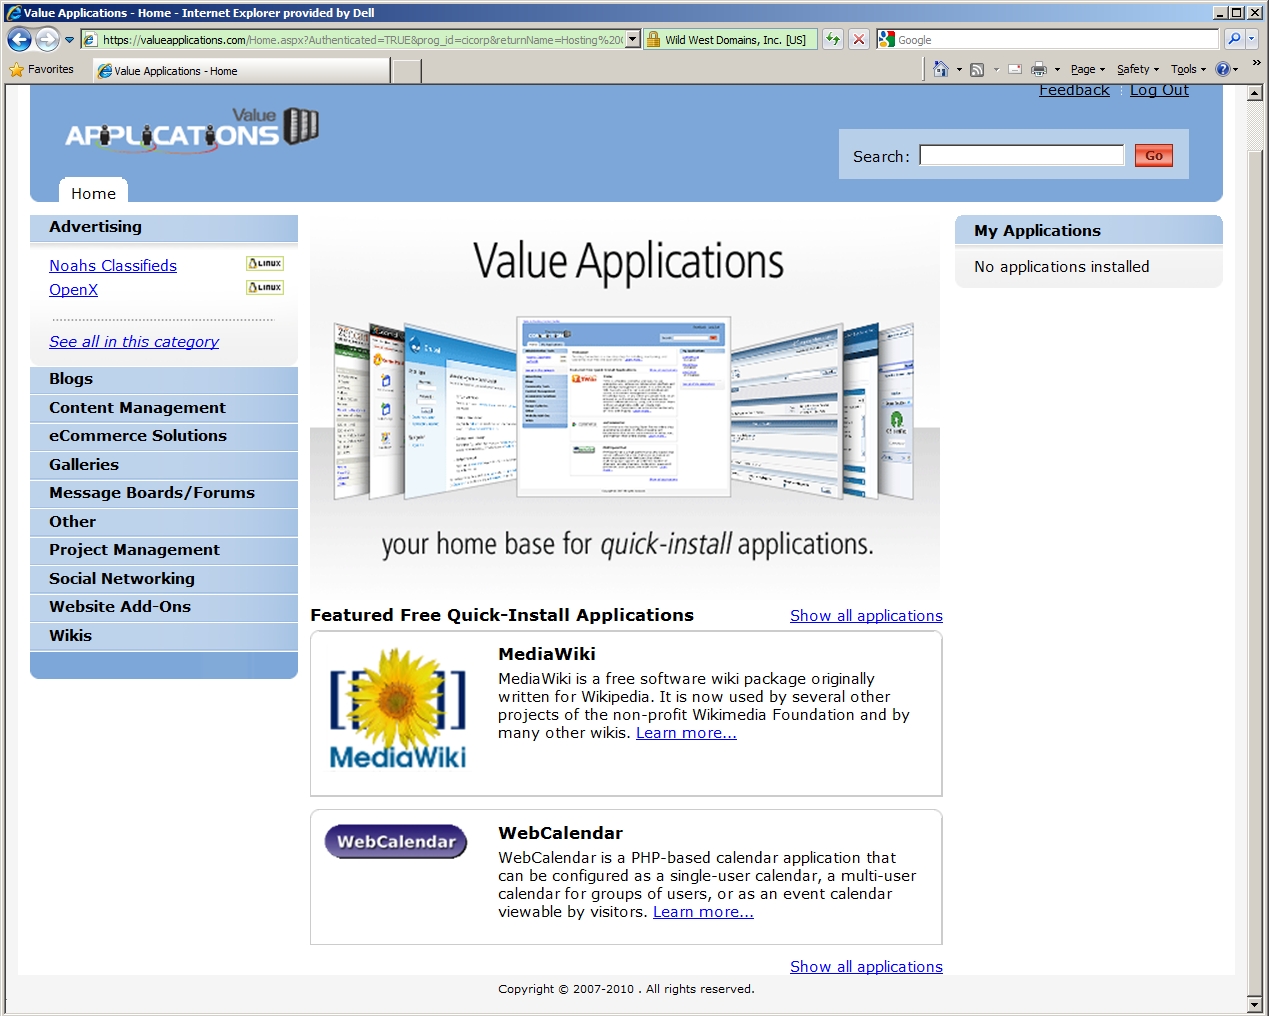Click bottom Show all applications link

[866, 967]
